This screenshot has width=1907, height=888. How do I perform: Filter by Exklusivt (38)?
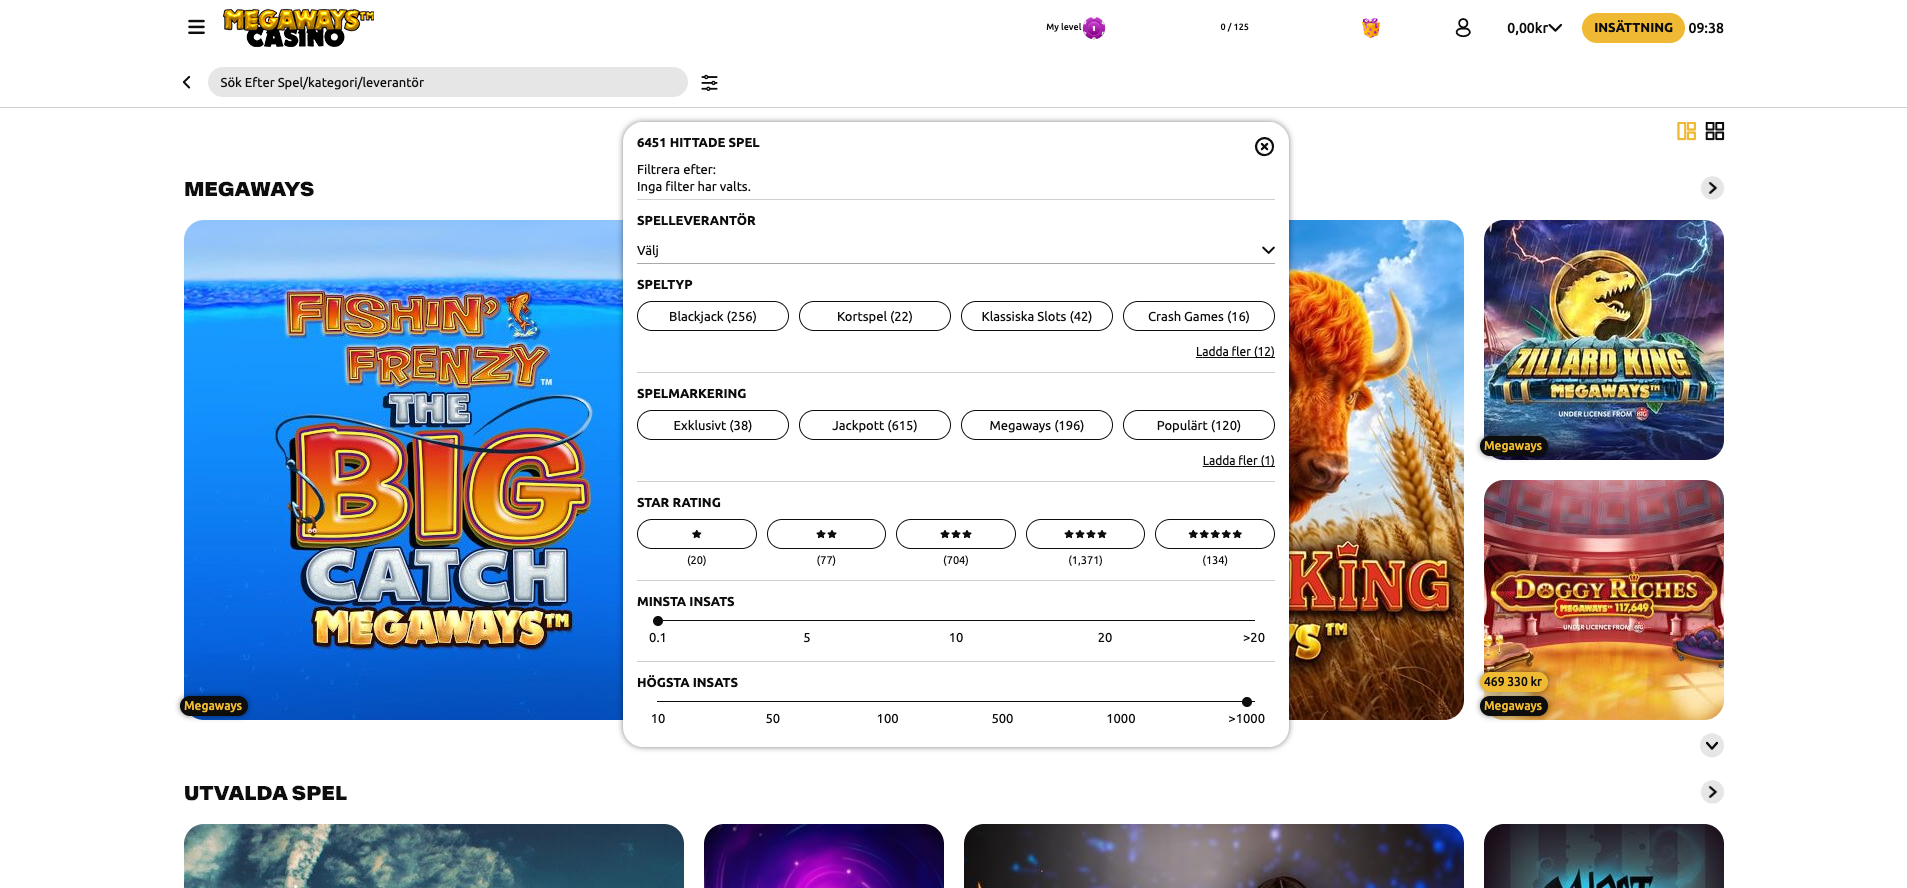pyautogui.click(x=712, y=425)
